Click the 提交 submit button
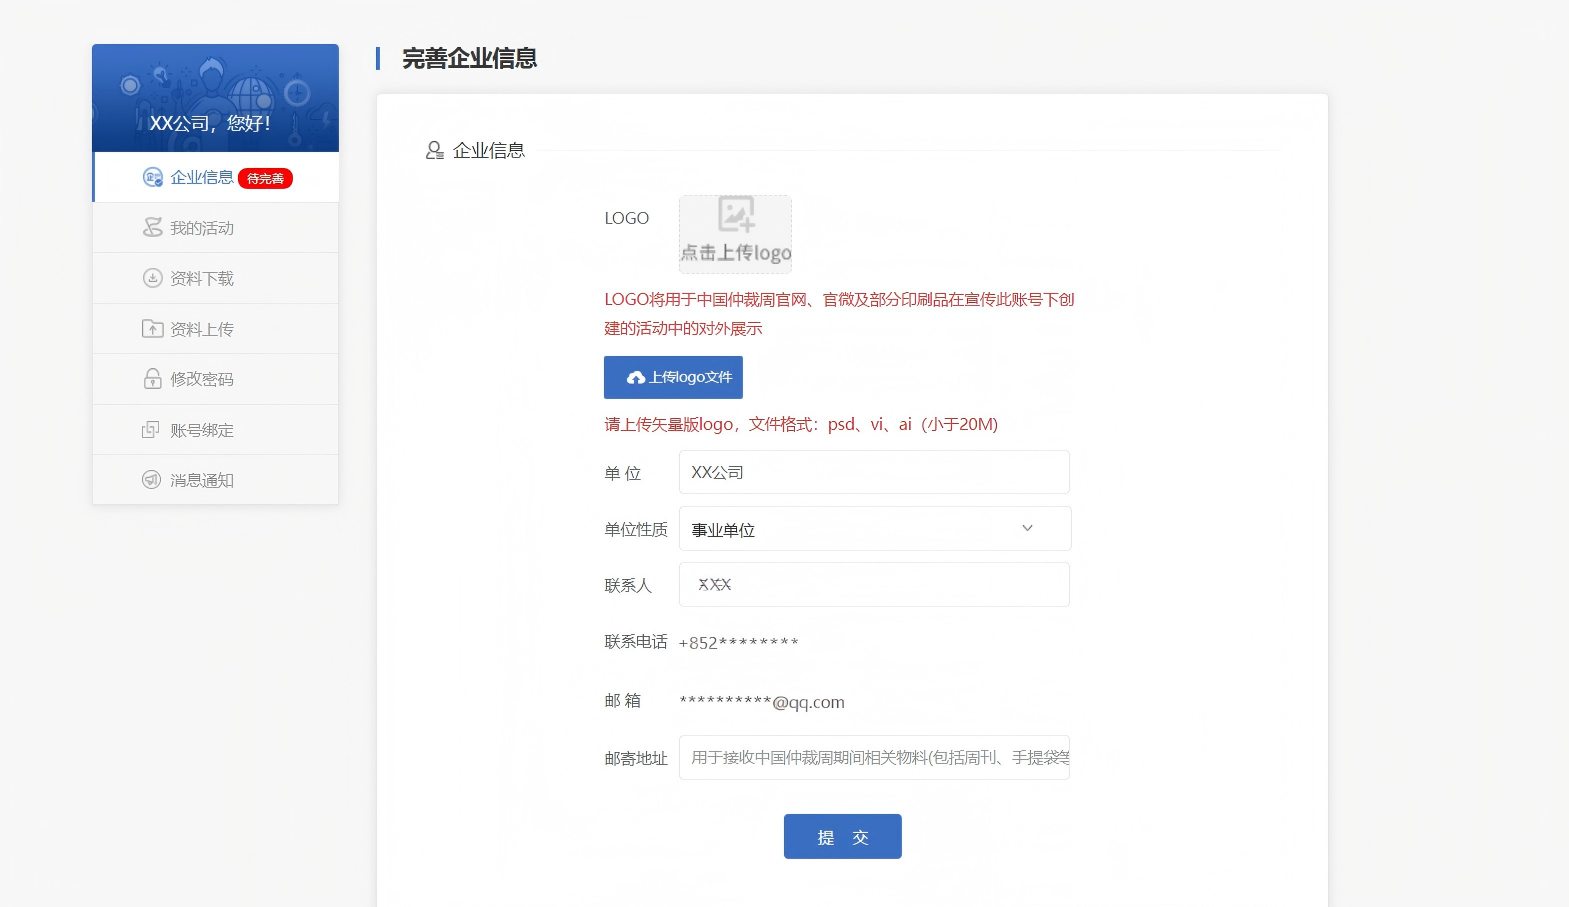The height and width of the screenshot is (907, 1569). (x=843, y=836)
